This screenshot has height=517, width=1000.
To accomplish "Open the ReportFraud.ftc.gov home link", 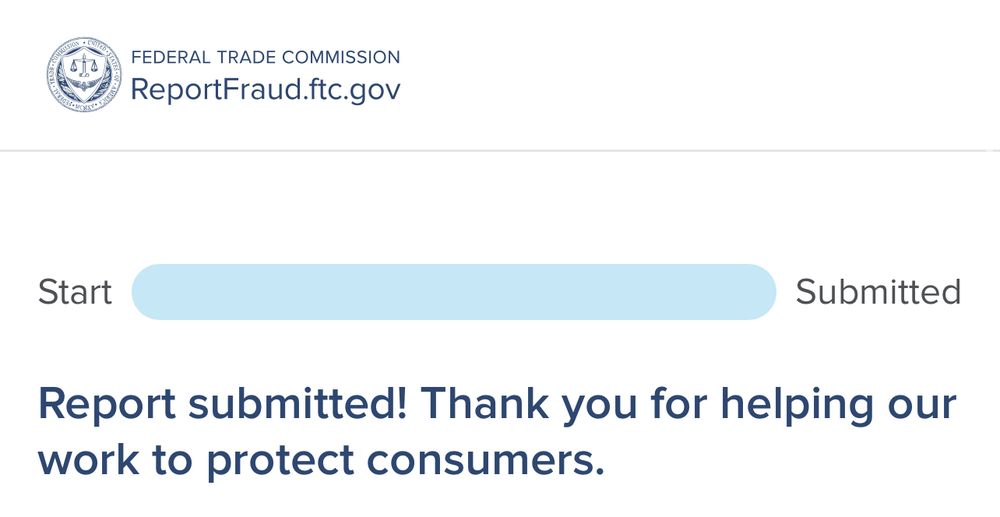I will [x=266, y=89].
